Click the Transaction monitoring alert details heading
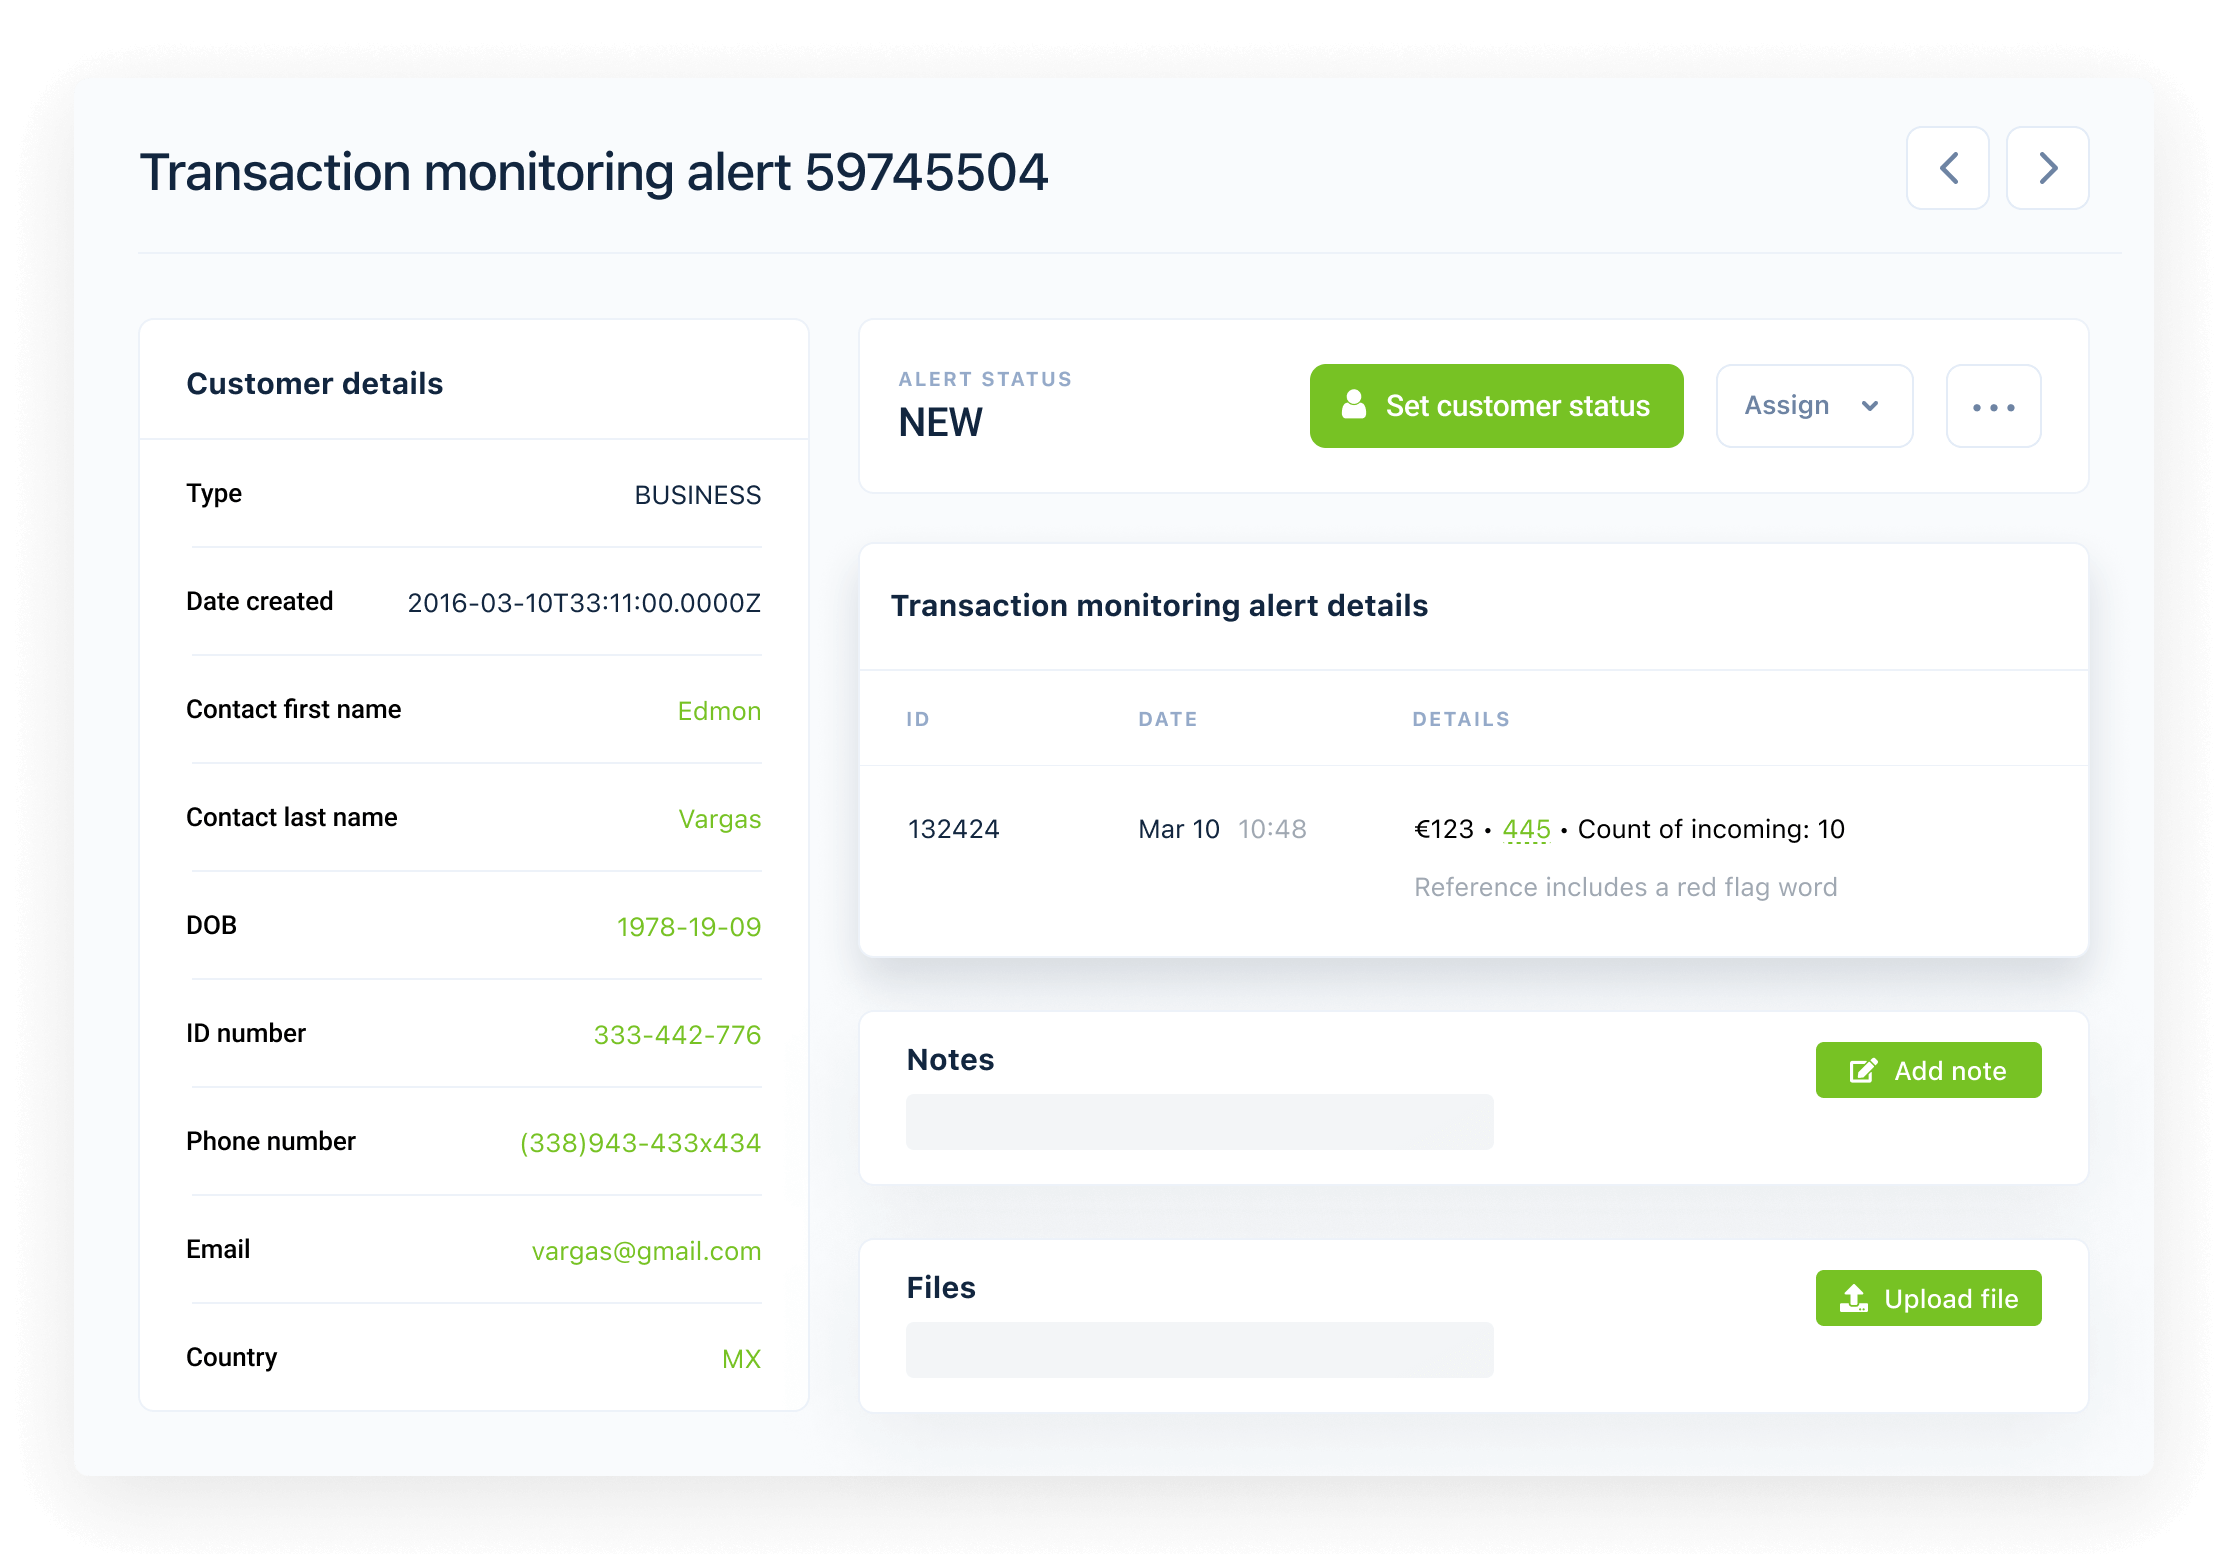The image size is (2228, 1554). 1160,605
